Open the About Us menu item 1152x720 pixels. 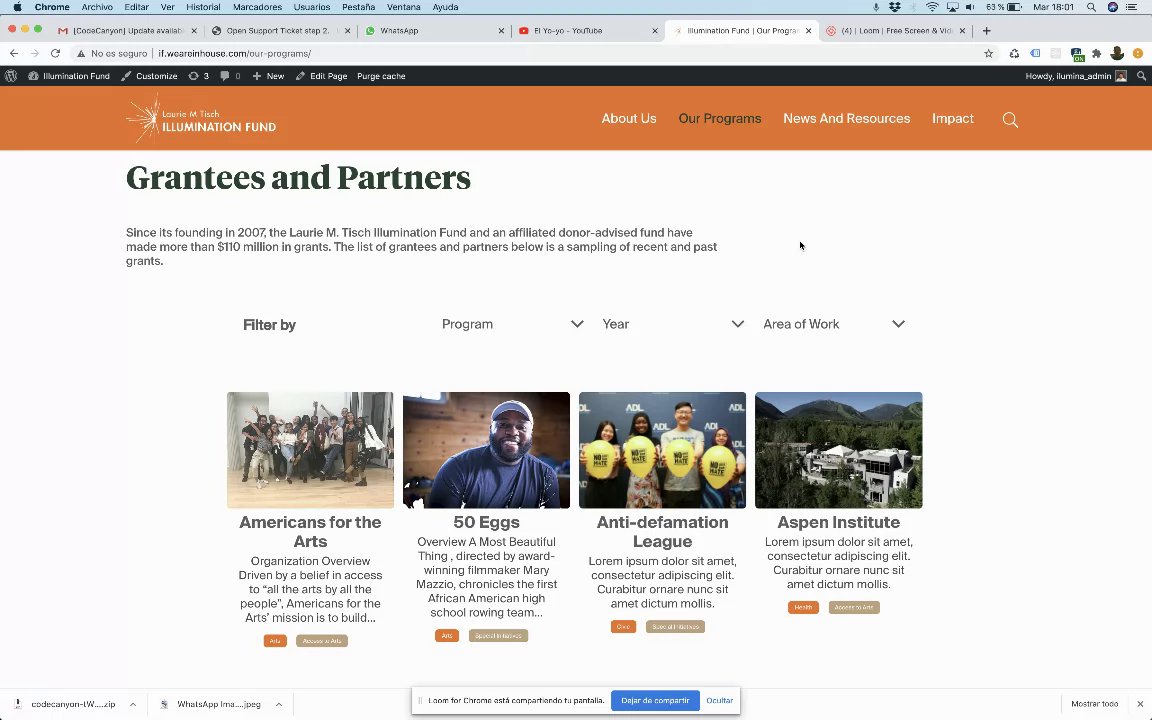point(629,118)
